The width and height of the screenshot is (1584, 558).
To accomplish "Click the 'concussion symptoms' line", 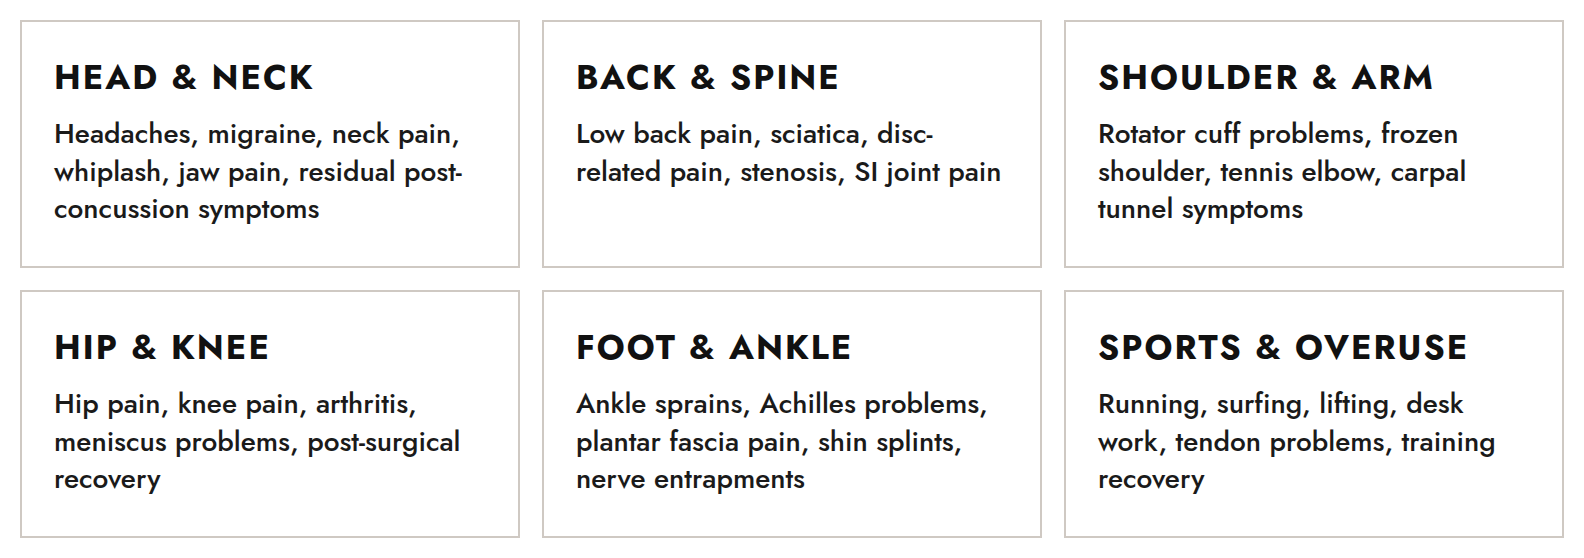I will pos(187,209).
